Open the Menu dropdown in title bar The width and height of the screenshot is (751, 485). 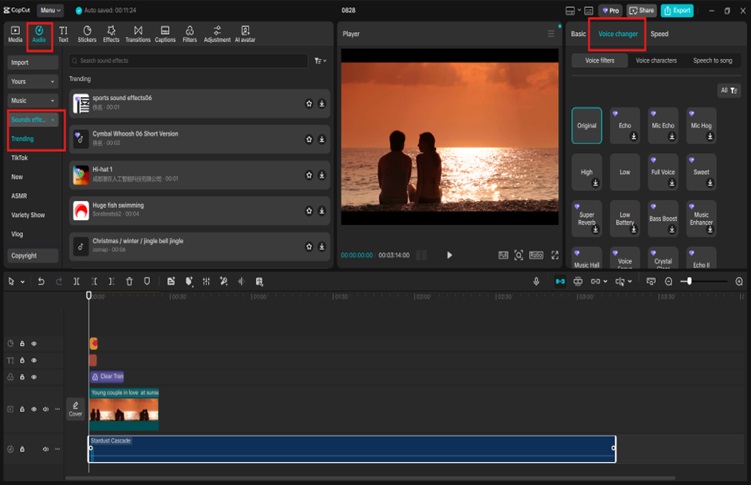[x=50, y=10]
